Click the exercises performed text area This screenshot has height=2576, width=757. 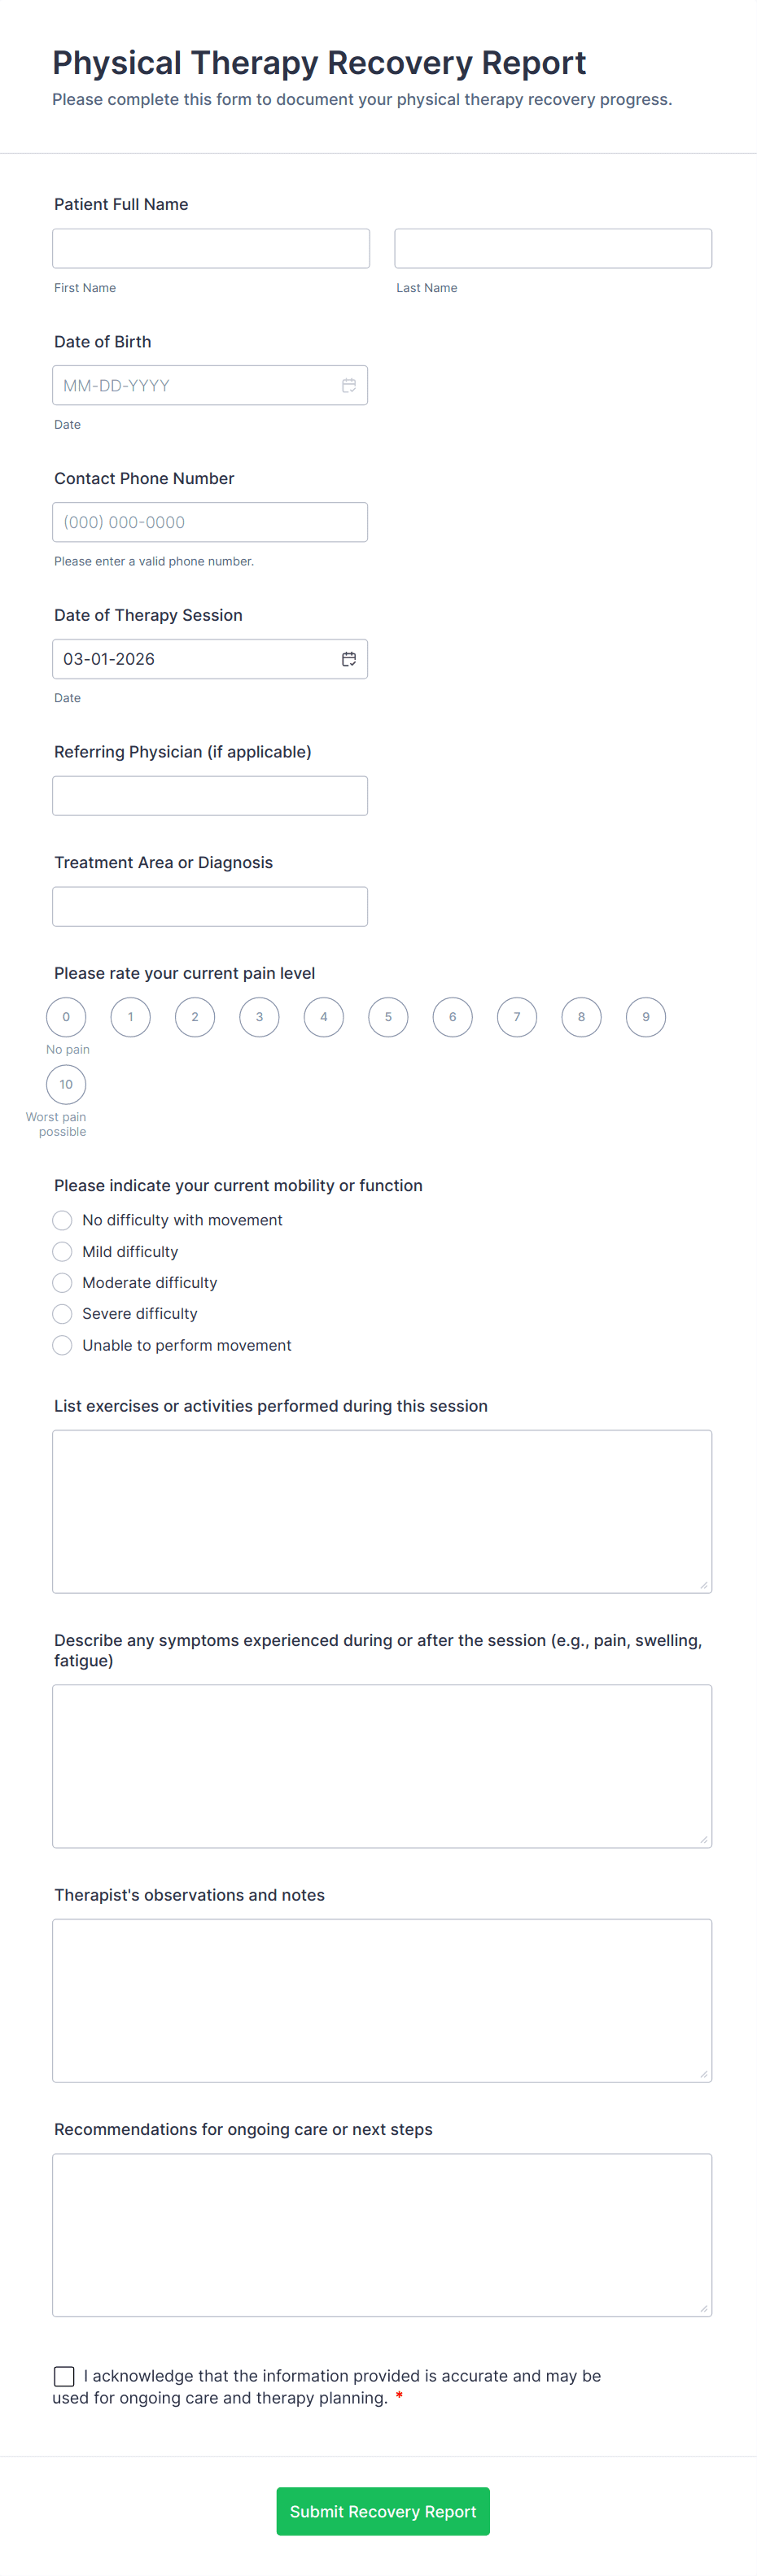click(382, 1511)
